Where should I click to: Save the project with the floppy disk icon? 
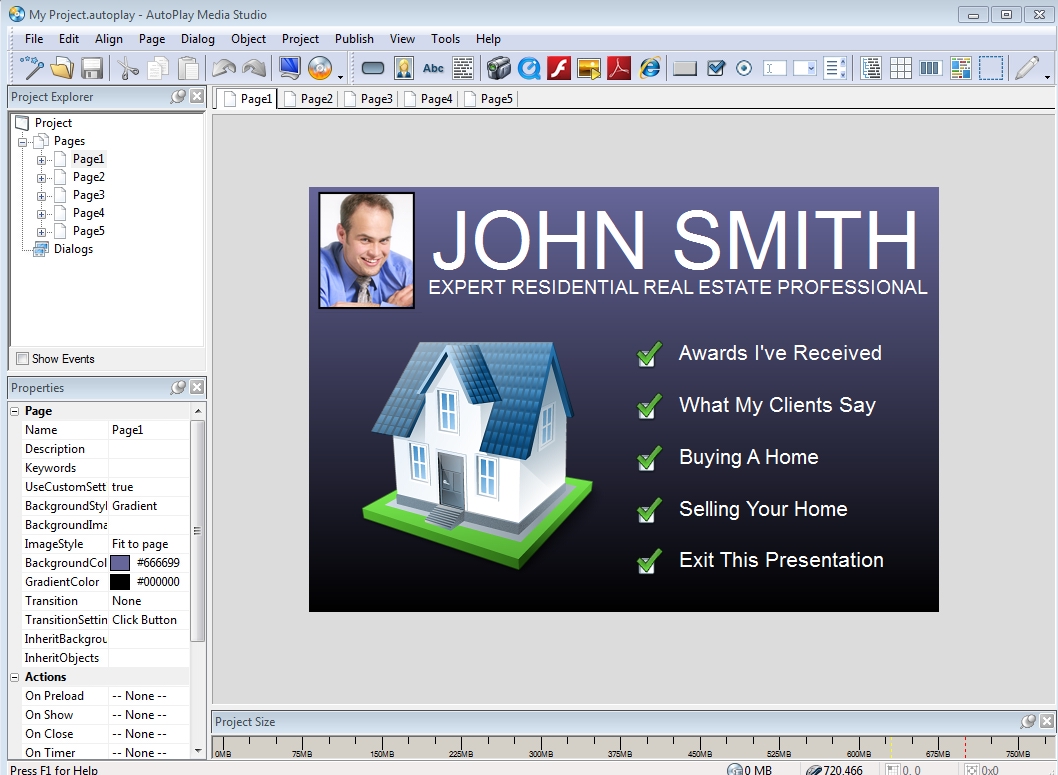pos(92,68)
